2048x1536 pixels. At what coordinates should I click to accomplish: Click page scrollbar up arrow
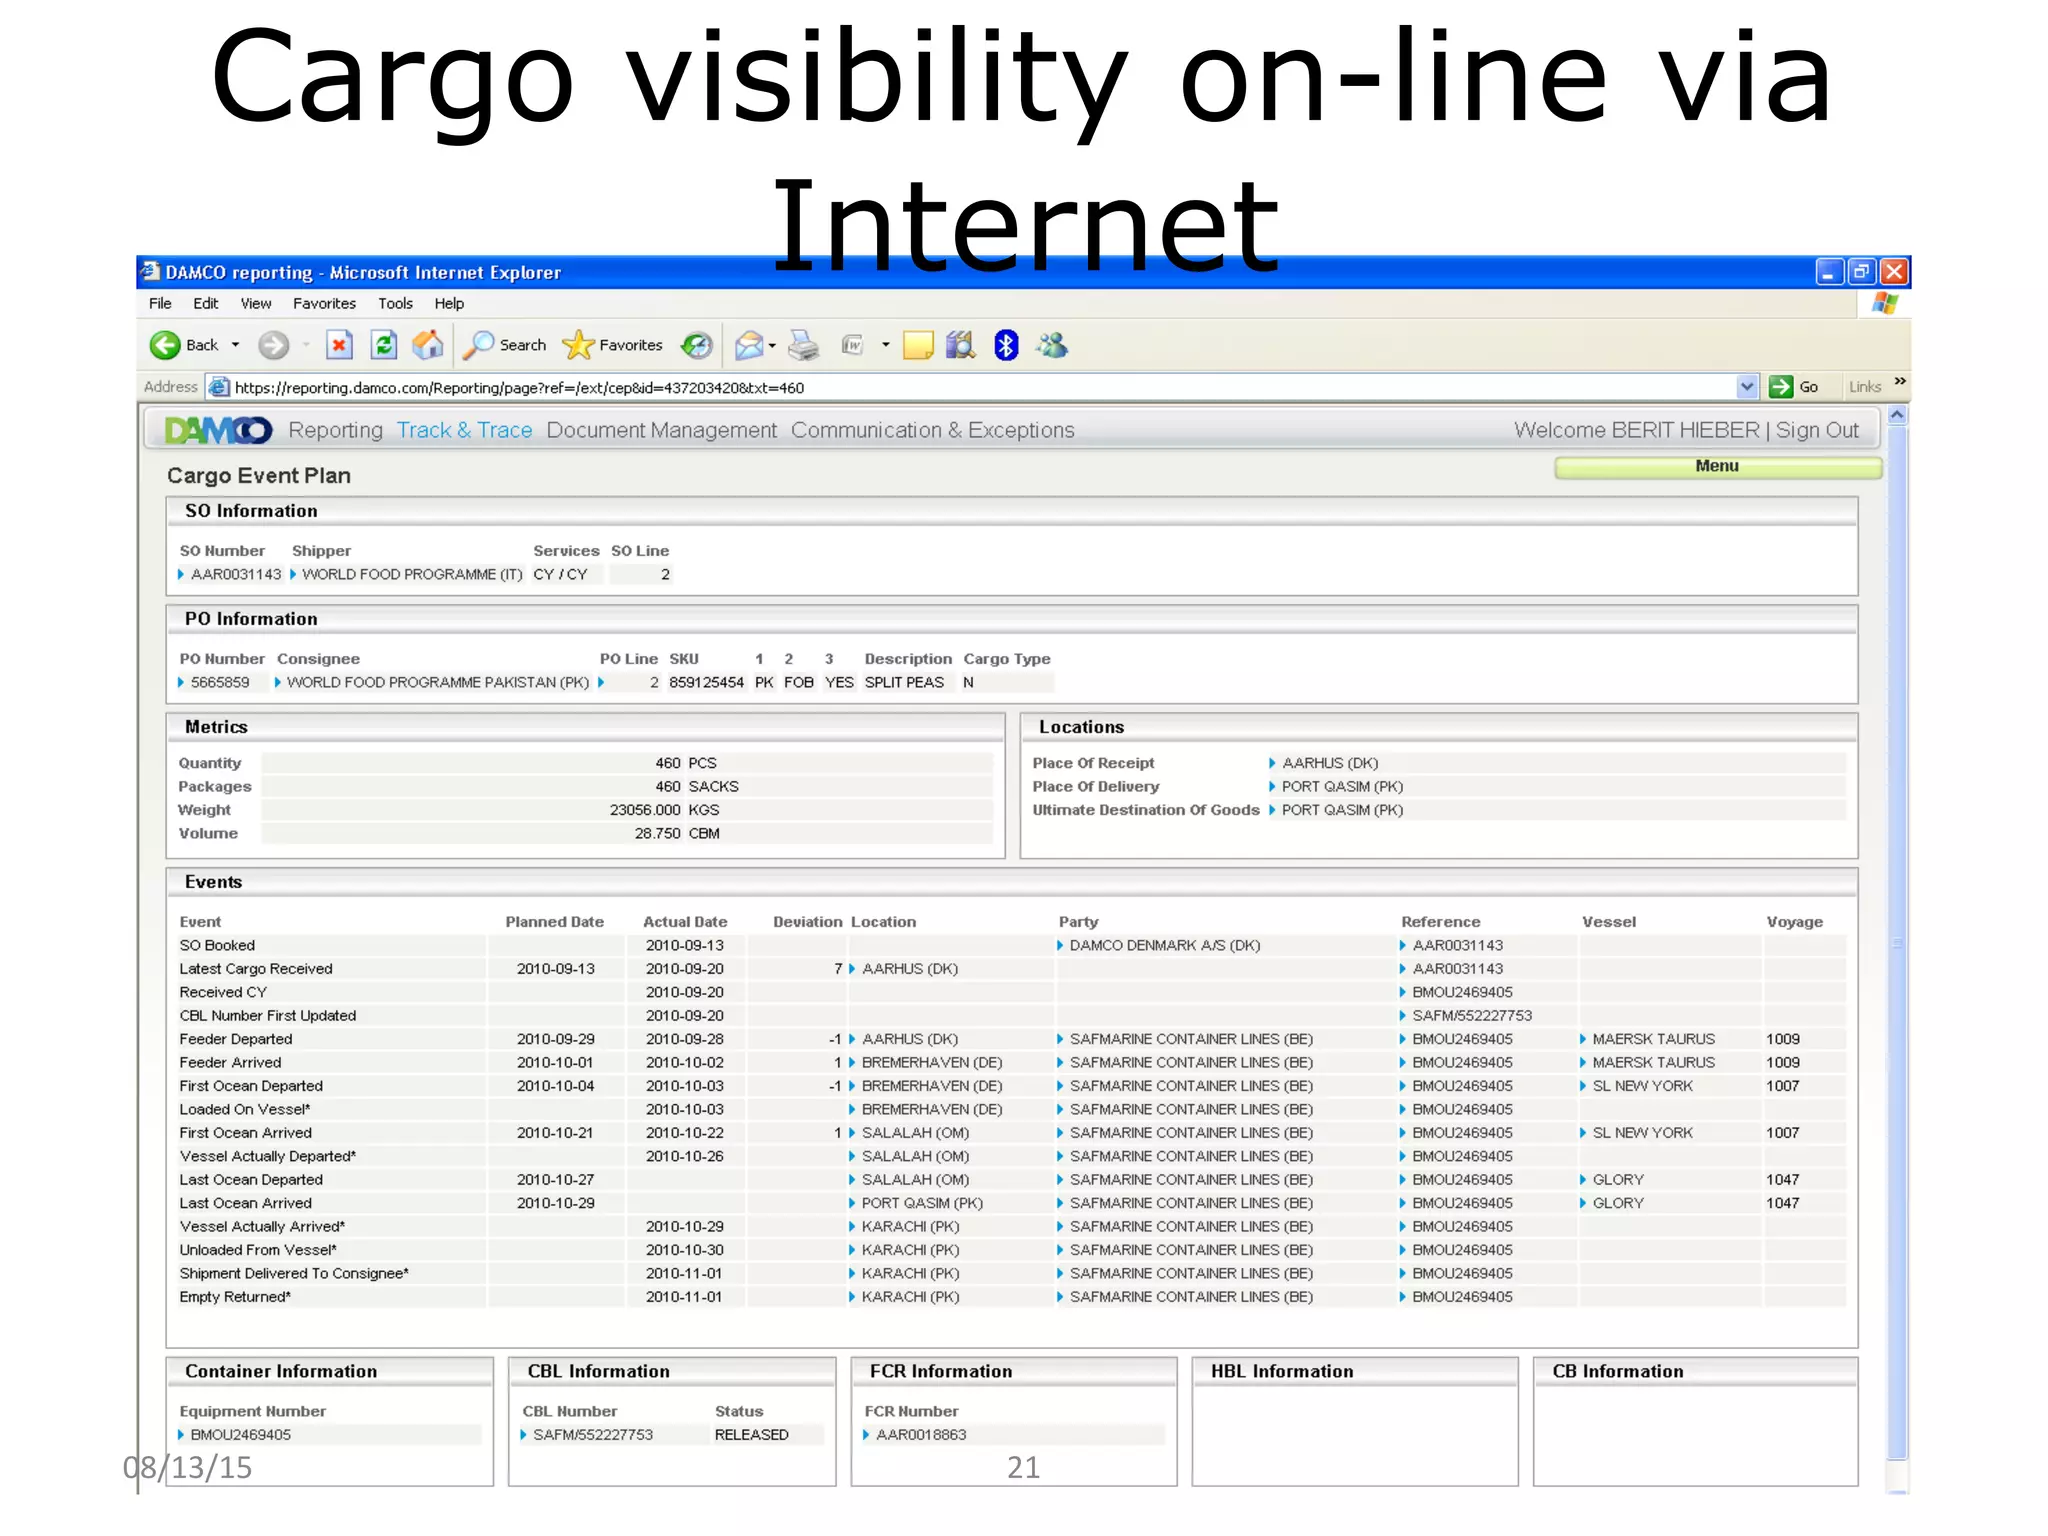coord(1897,414)
